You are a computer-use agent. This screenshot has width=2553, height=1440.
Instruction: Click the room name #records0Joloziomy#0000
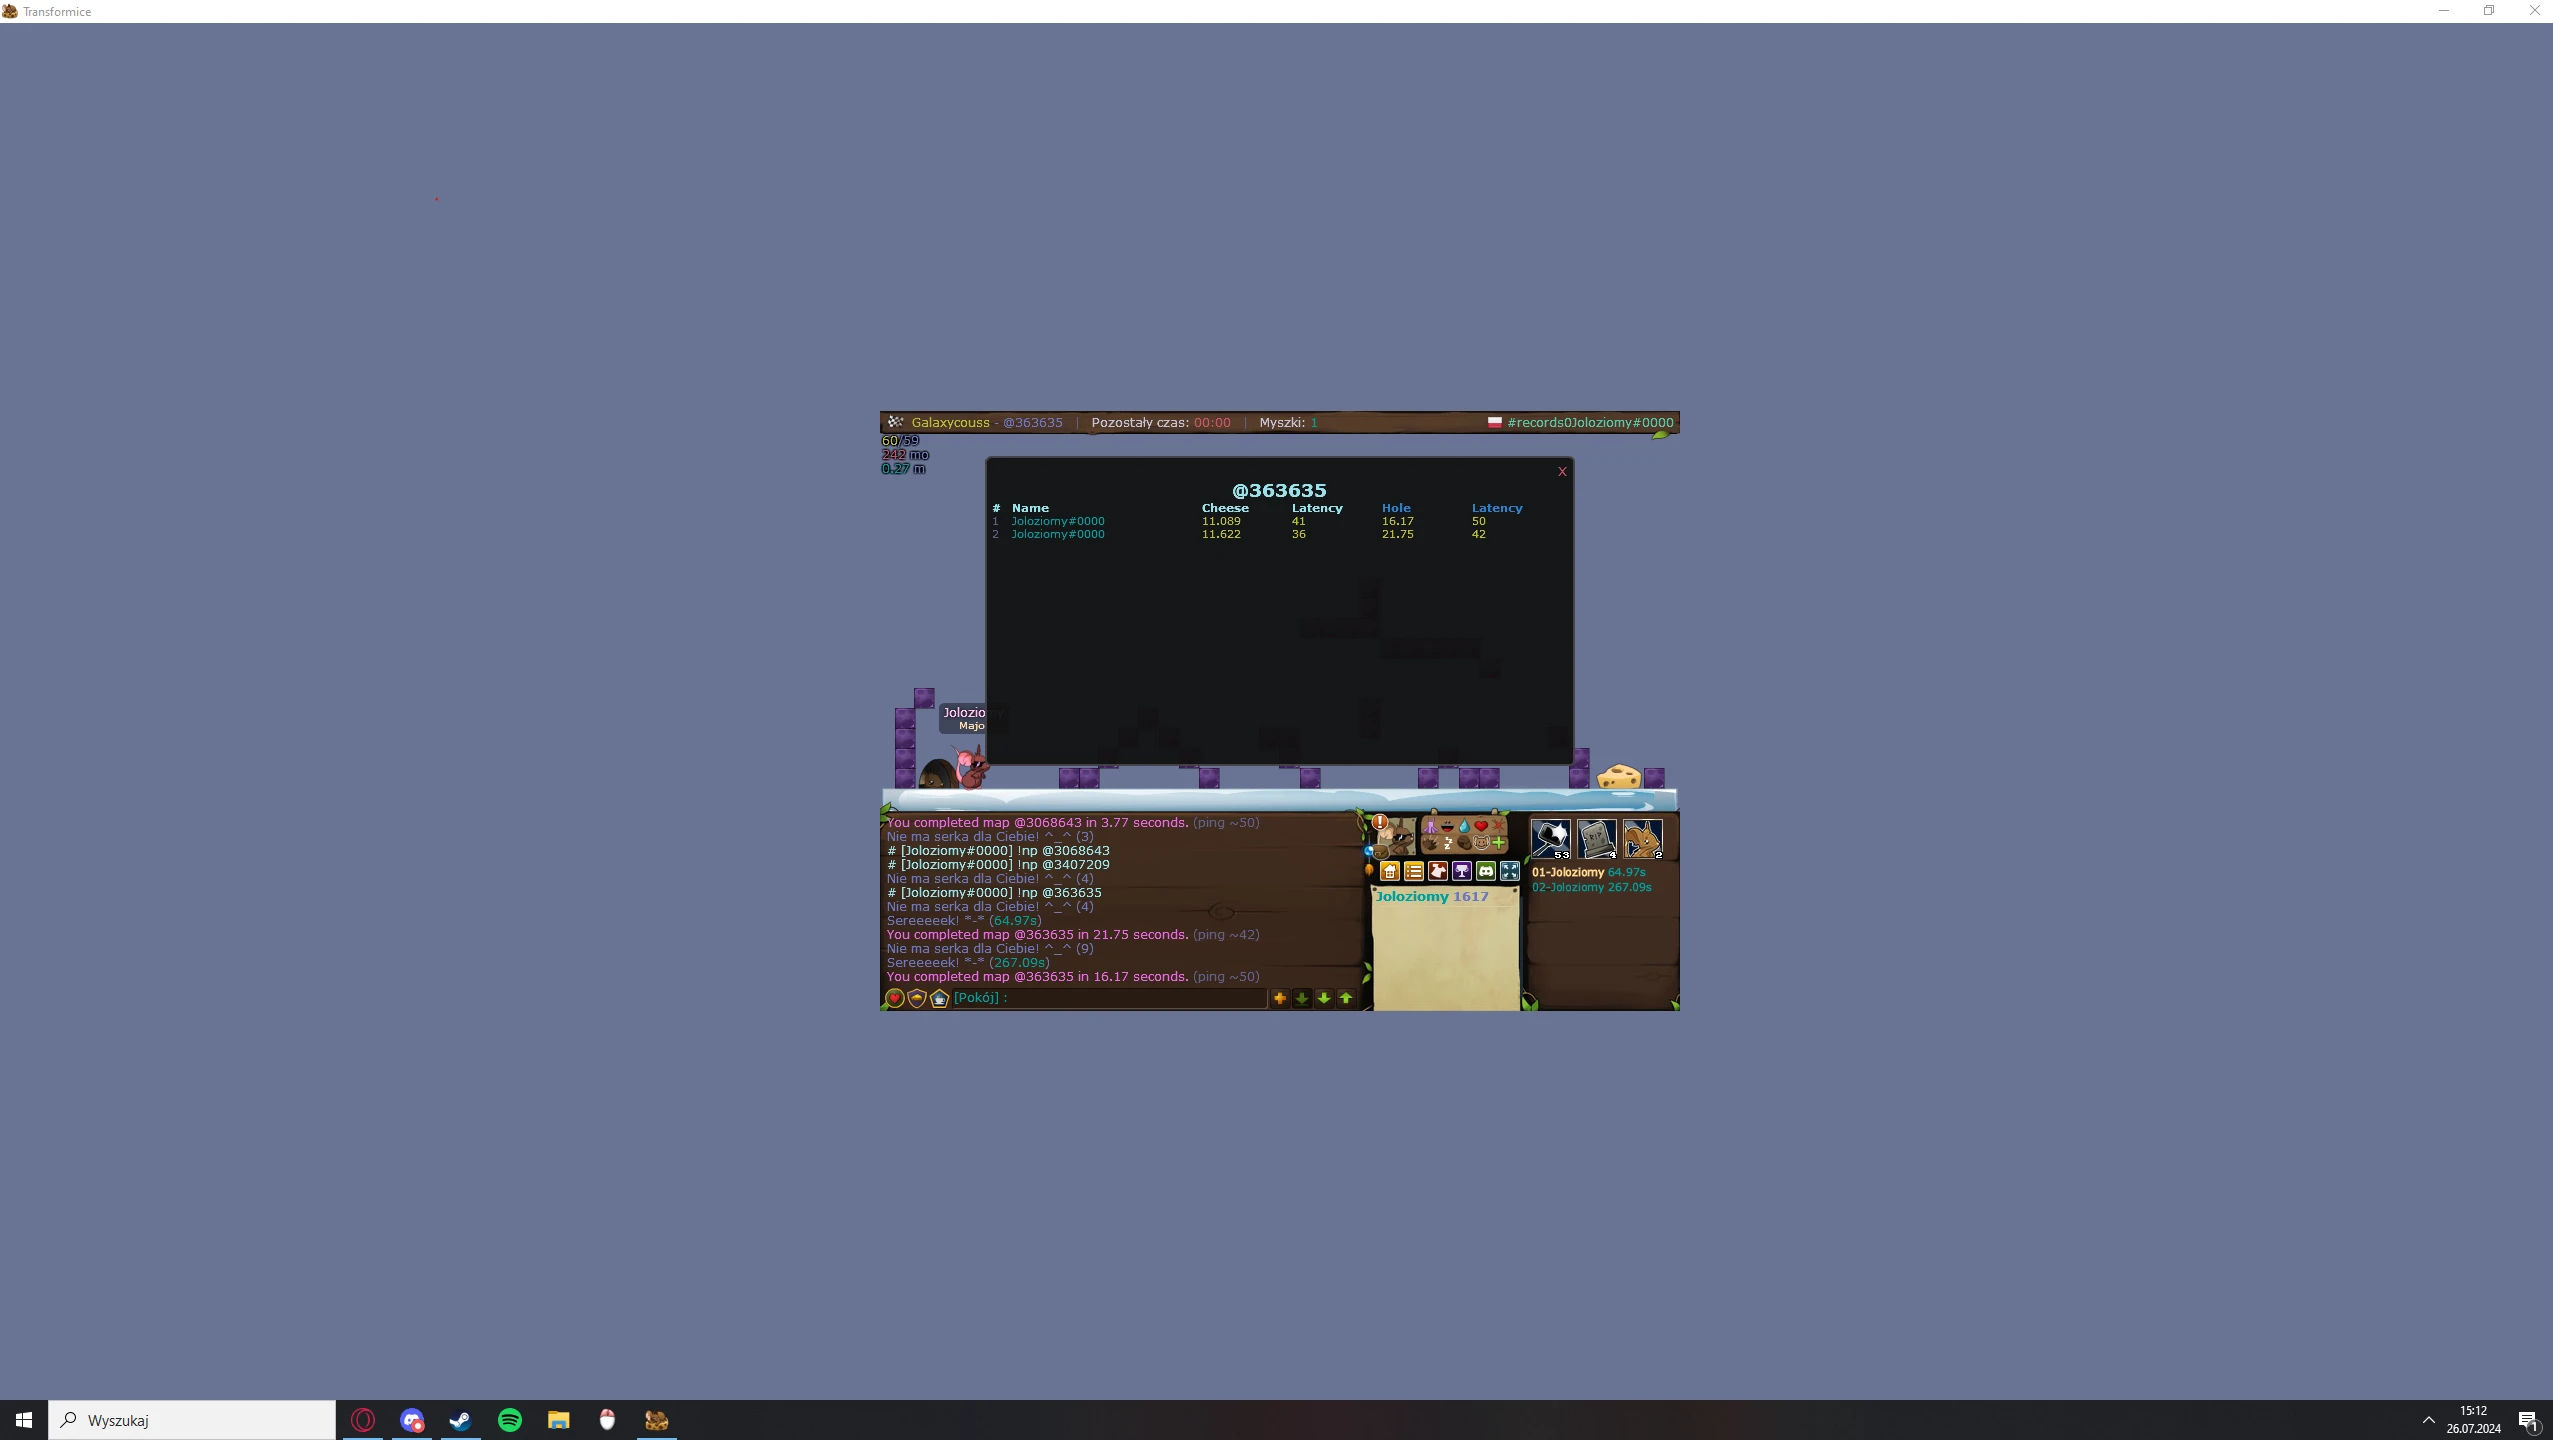[1590, 422]
